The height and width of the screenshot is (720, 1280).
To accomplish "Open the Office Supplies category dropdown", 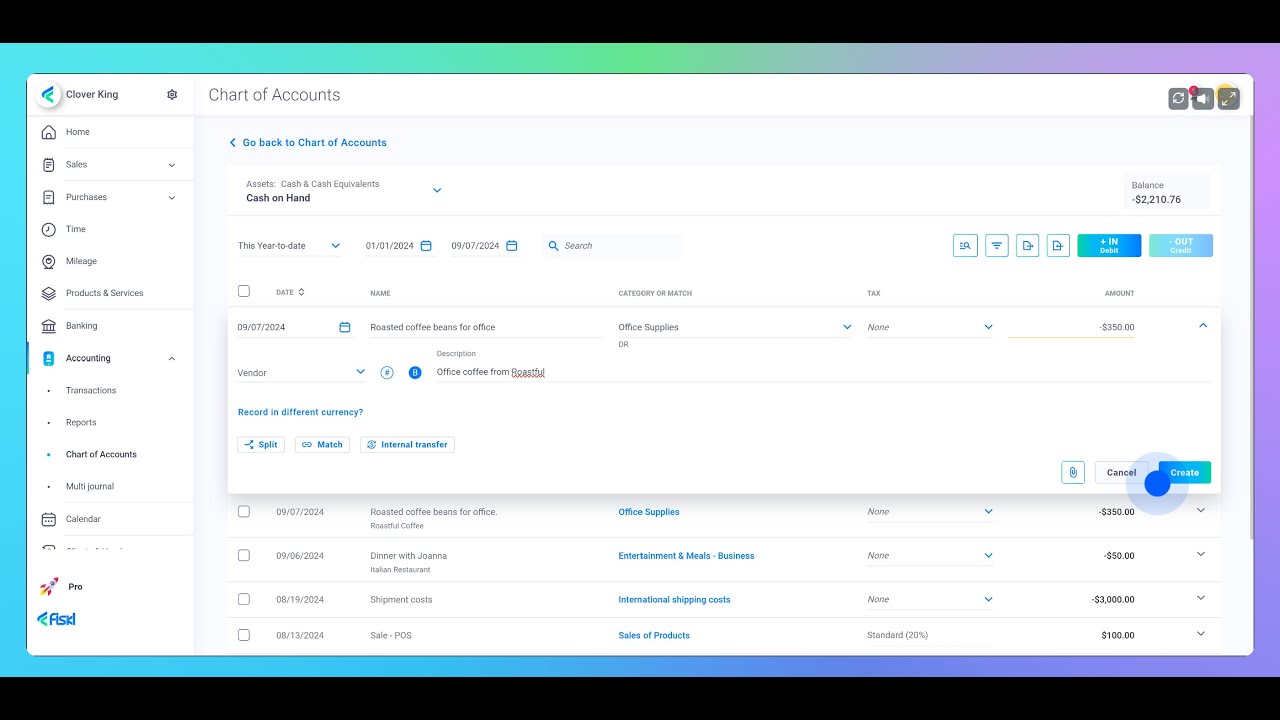I will pyautogui.click(x=735, y=327).
